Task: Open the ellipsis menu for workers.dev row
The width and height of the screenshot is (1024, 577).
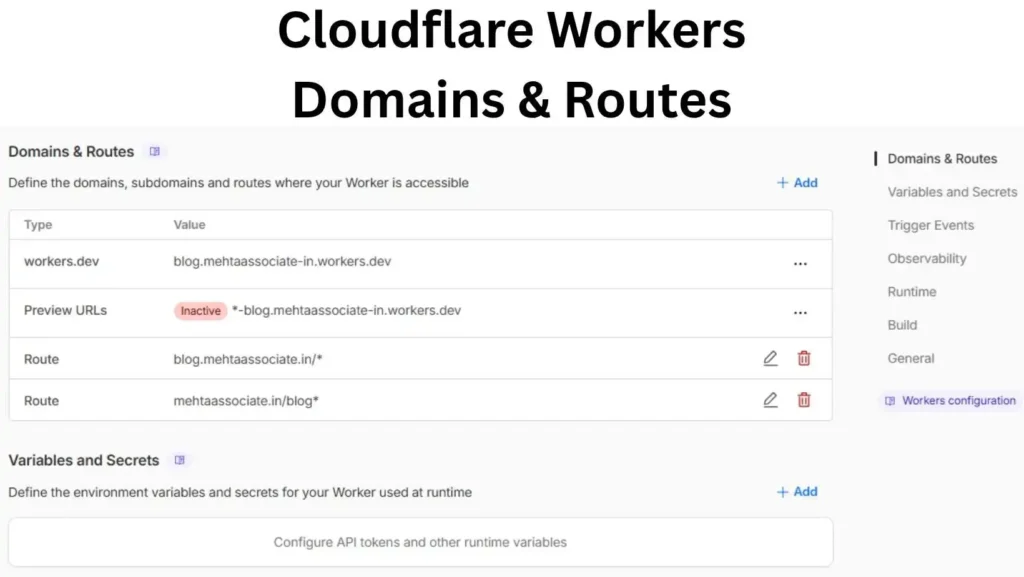Action: pyautogui.click(x=800, y=263)
